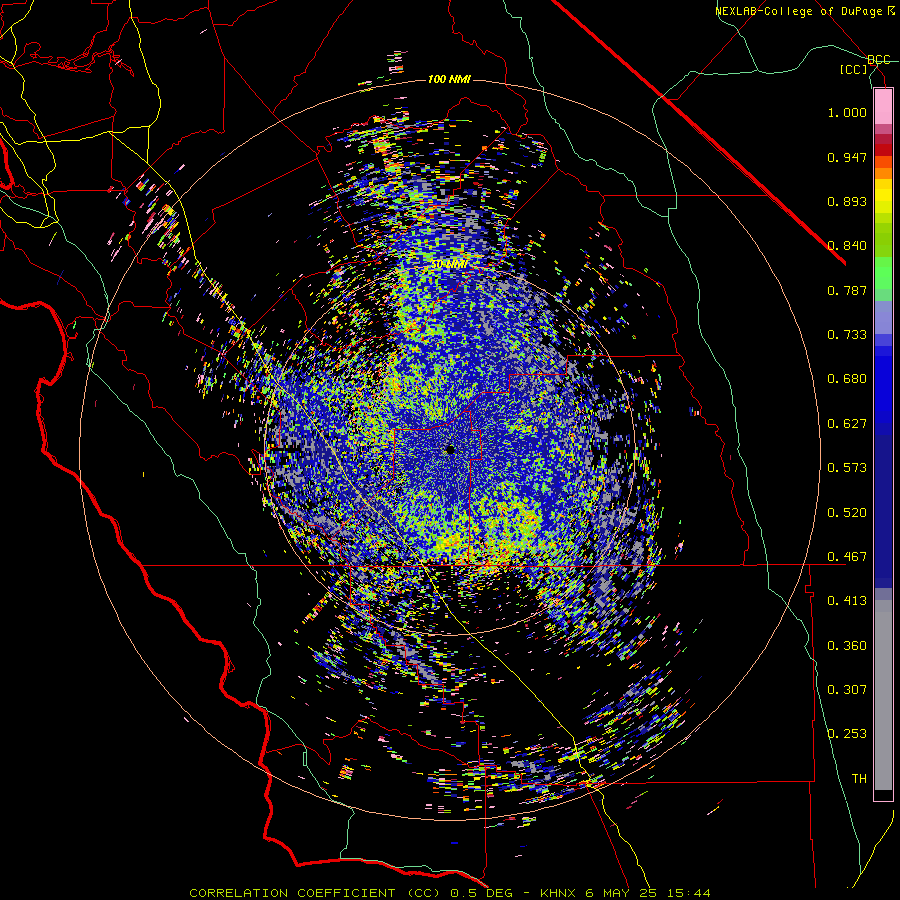
Task: Click the 0.840 color scale value
Action: (x=847, y=246)
